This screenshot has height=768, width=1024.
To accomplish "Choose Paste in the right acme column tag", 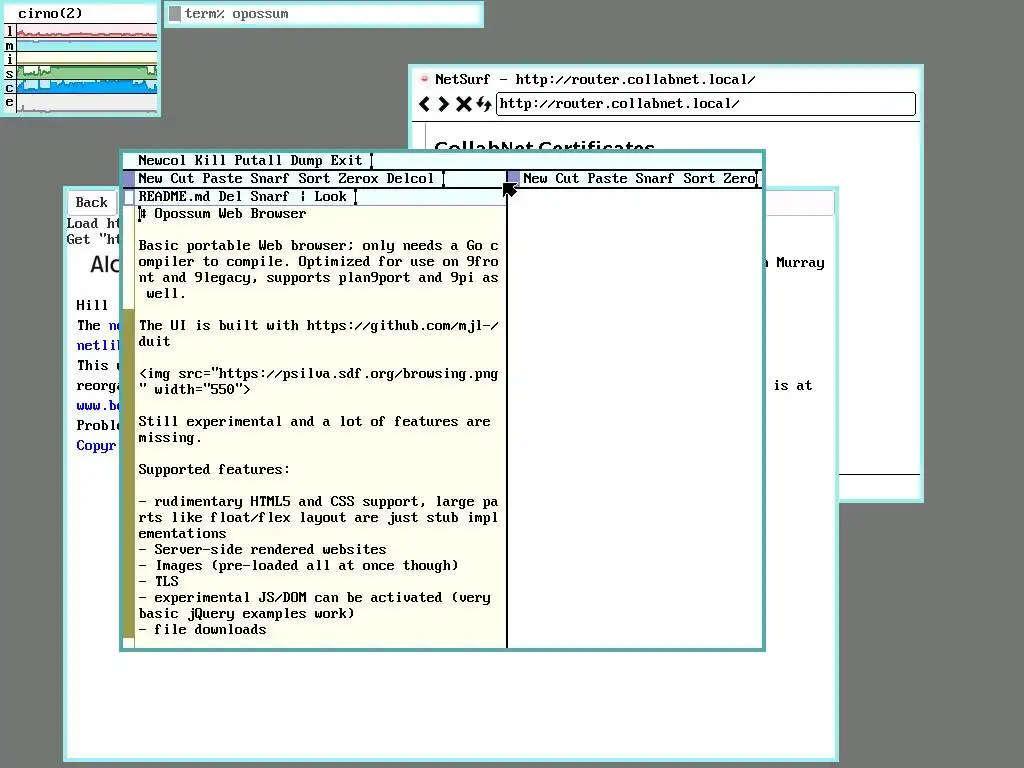I will click(x=607, y=178).
